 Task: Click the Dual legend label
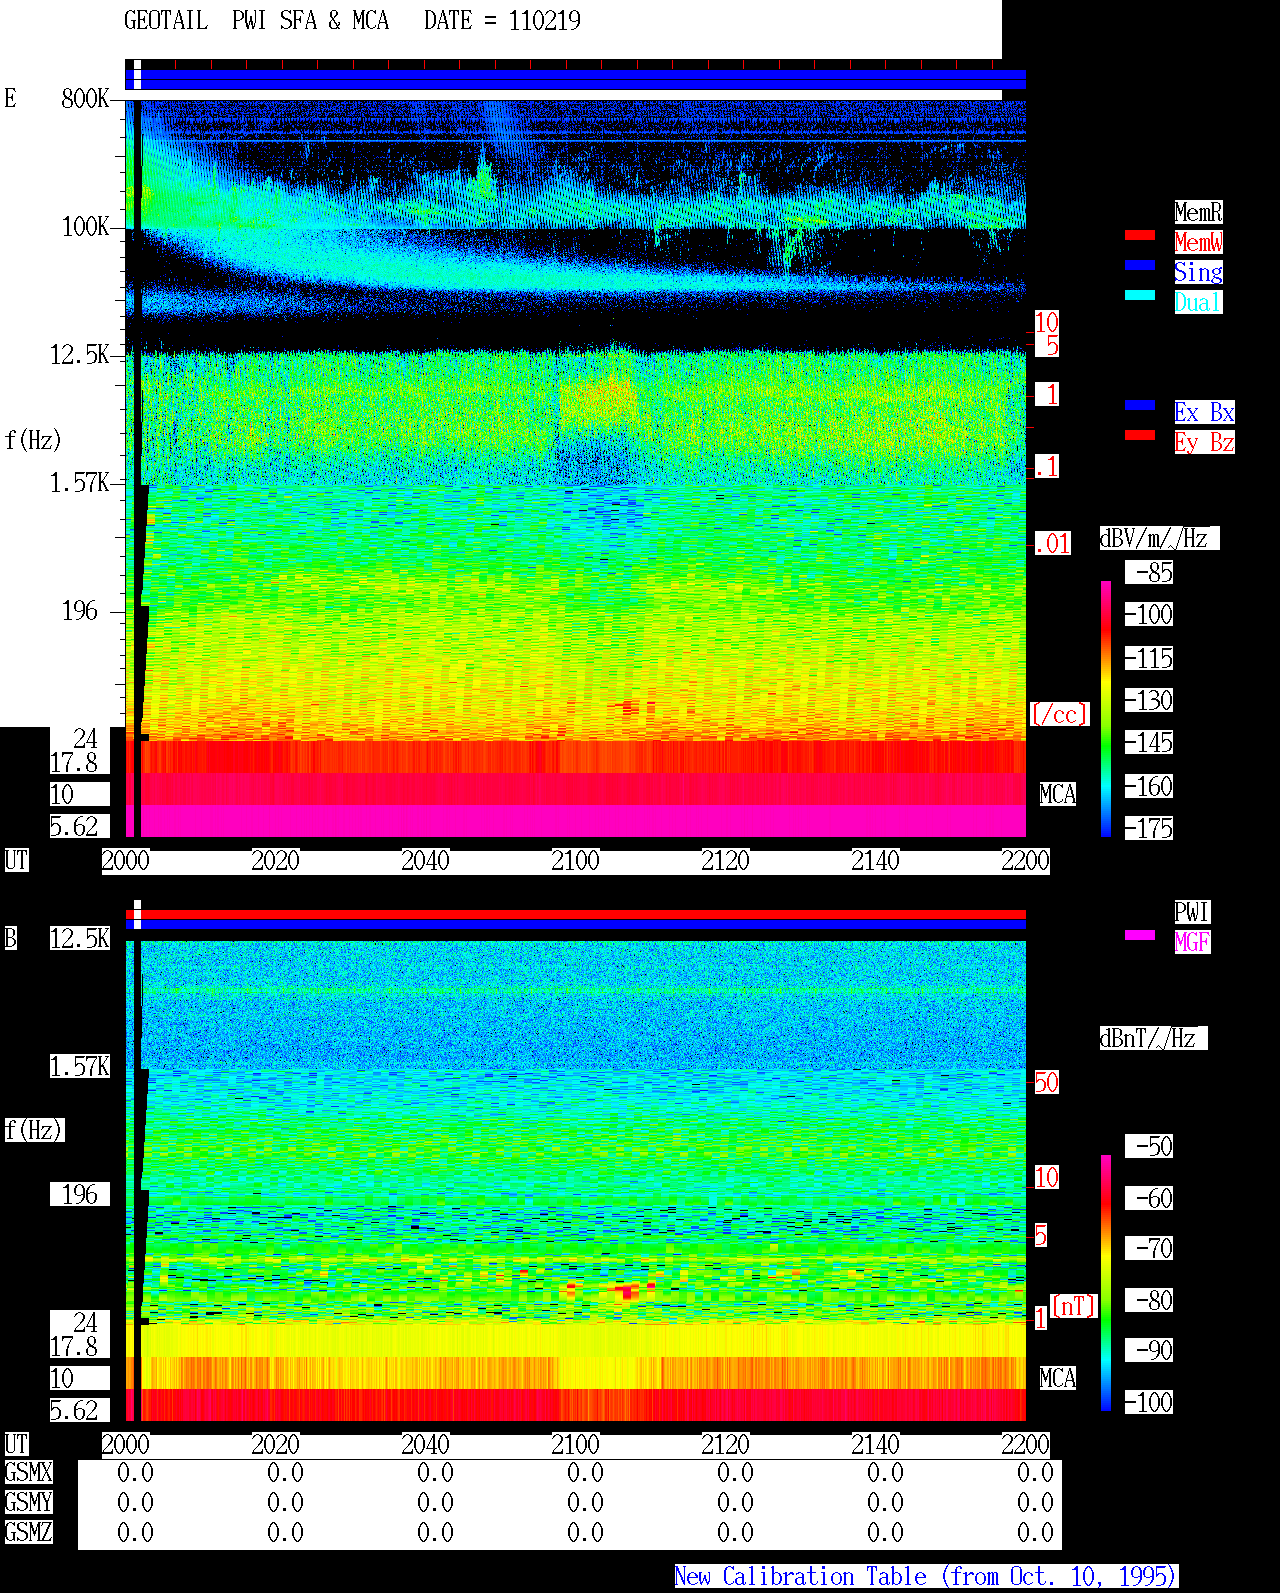[x=1198, y=302]
